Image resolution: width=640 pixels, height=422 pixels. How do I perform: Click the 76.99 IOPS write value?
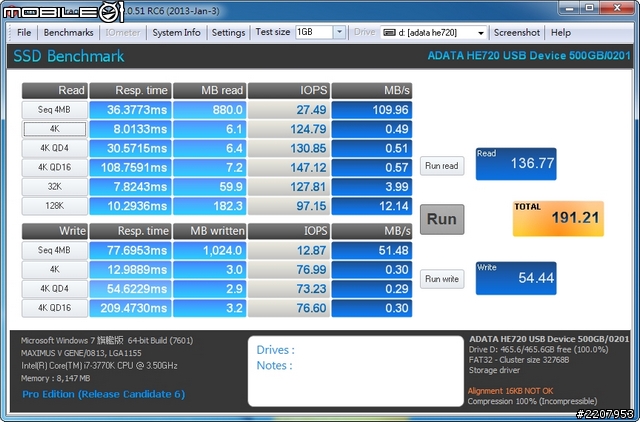pyautogui.click(x=289, y=269)
